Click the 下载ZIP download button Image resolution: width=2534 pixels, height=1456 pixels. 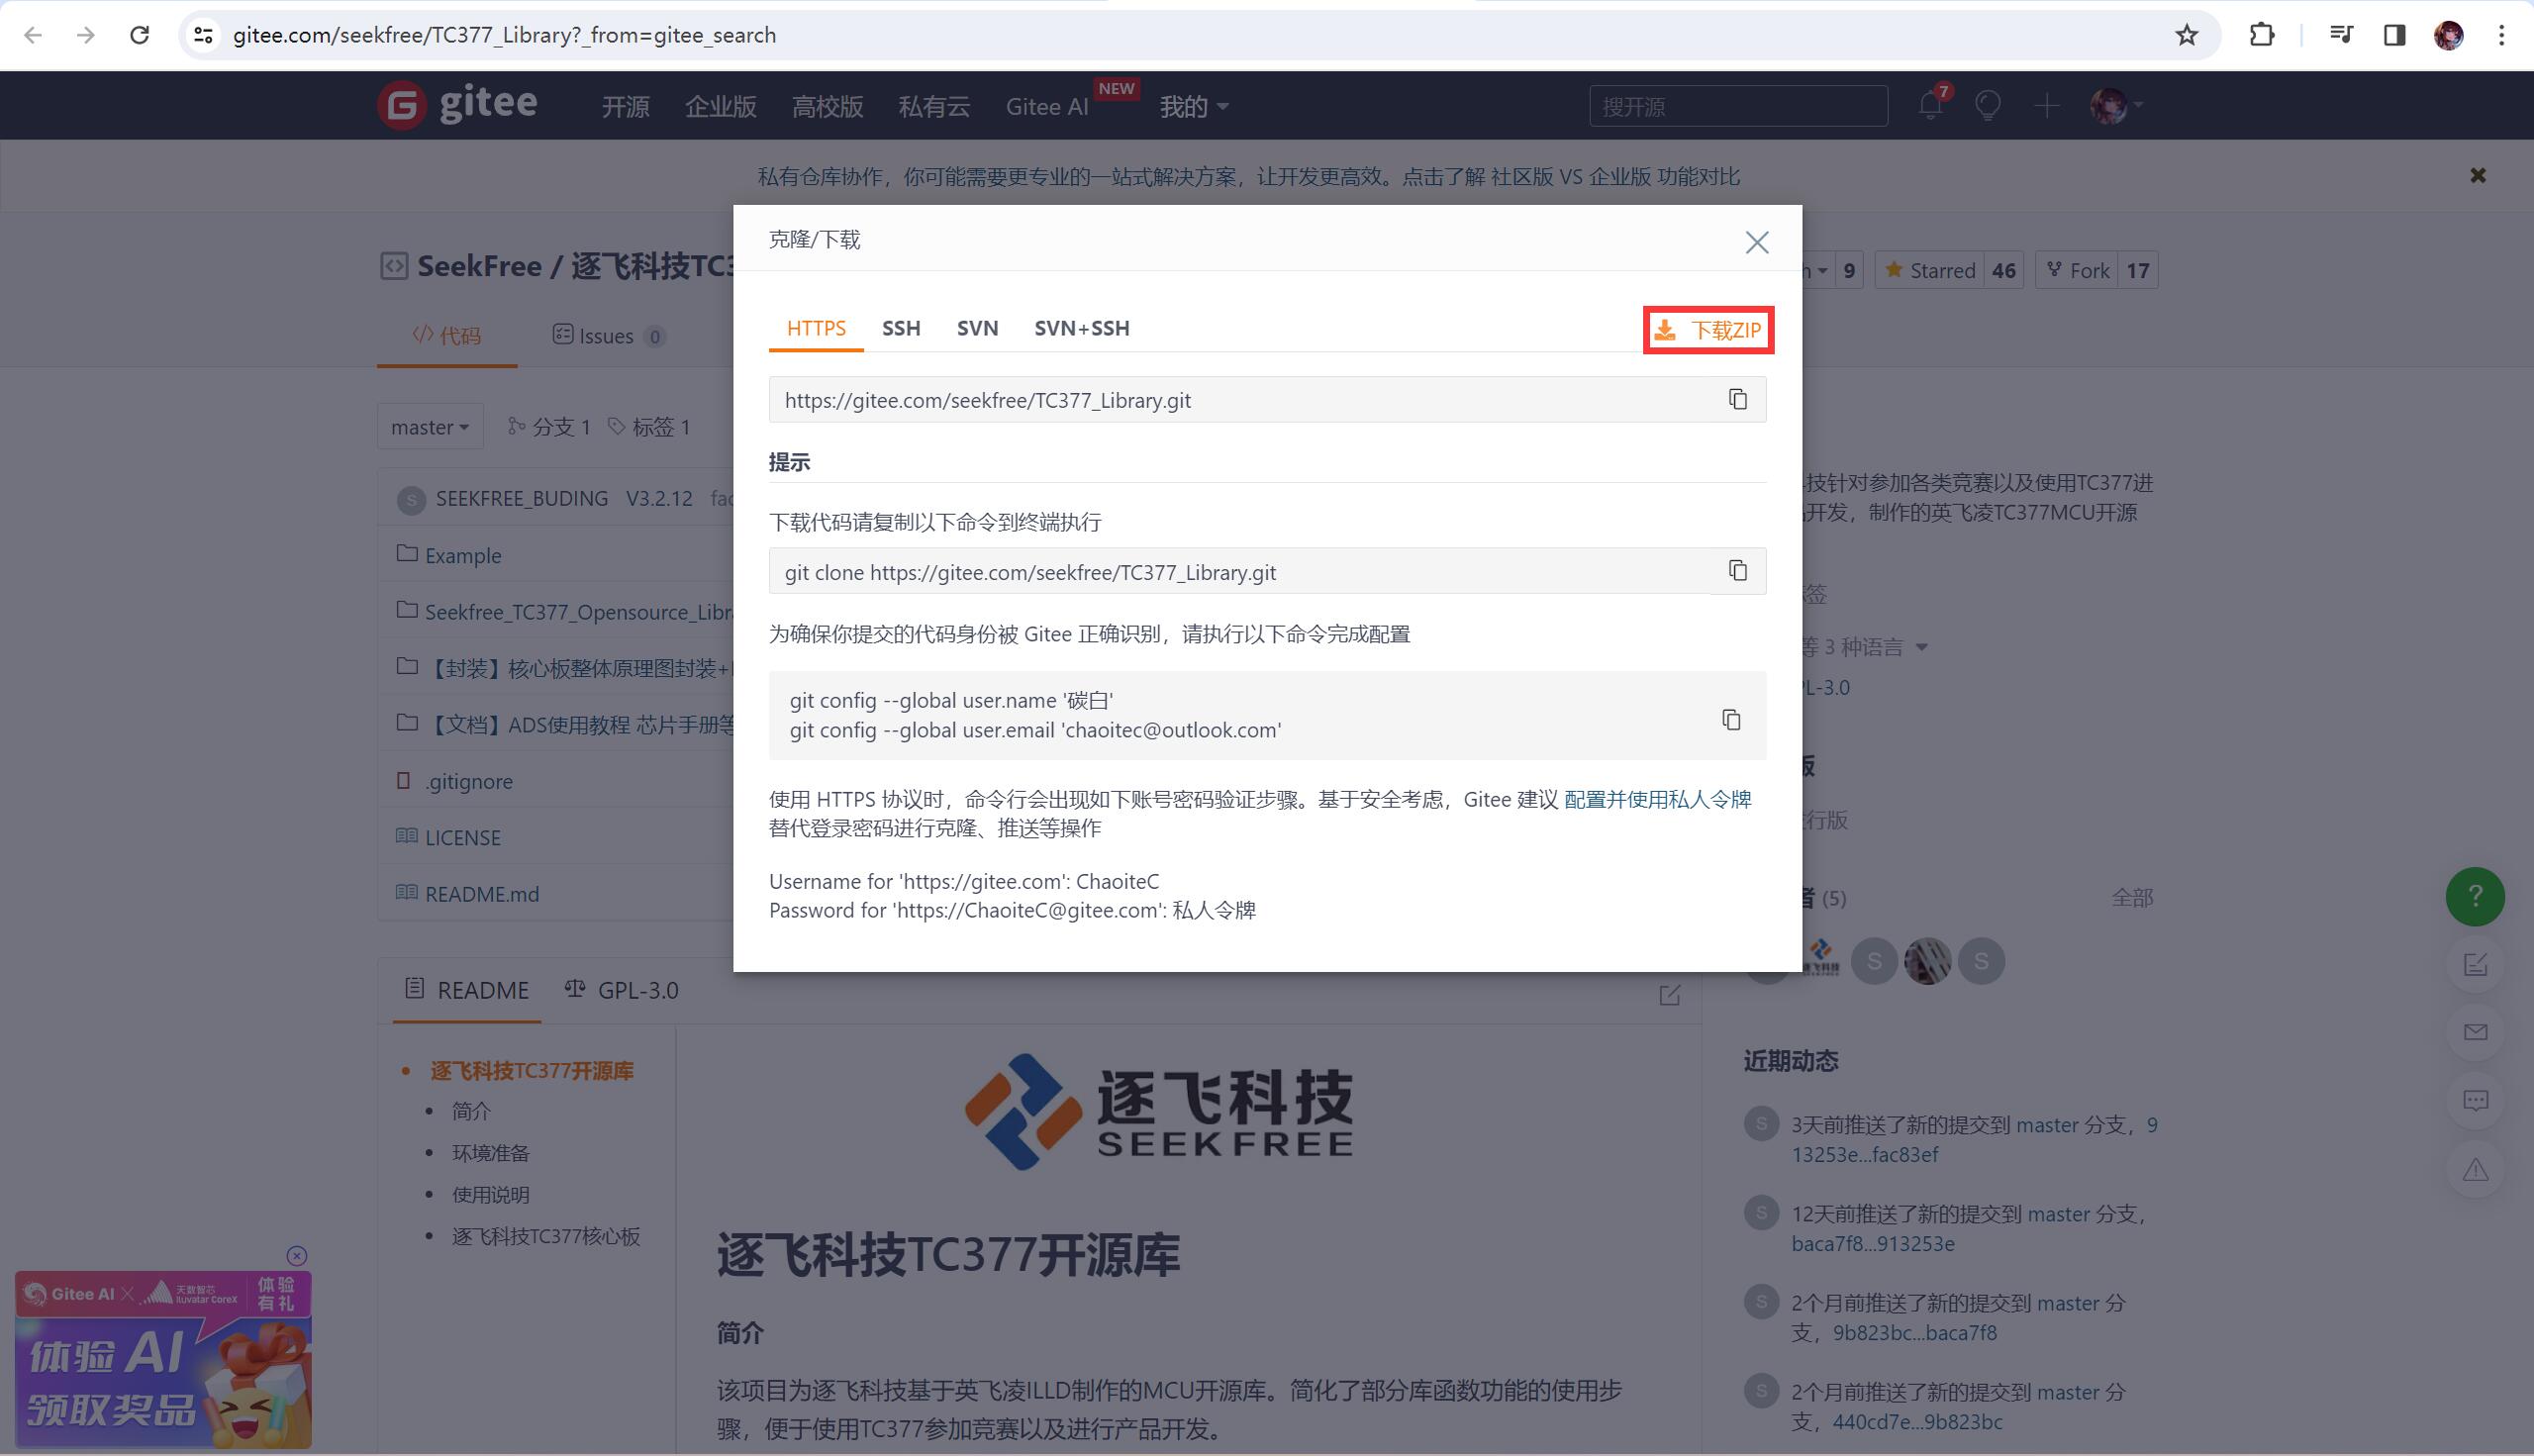tap(1708, 330)
